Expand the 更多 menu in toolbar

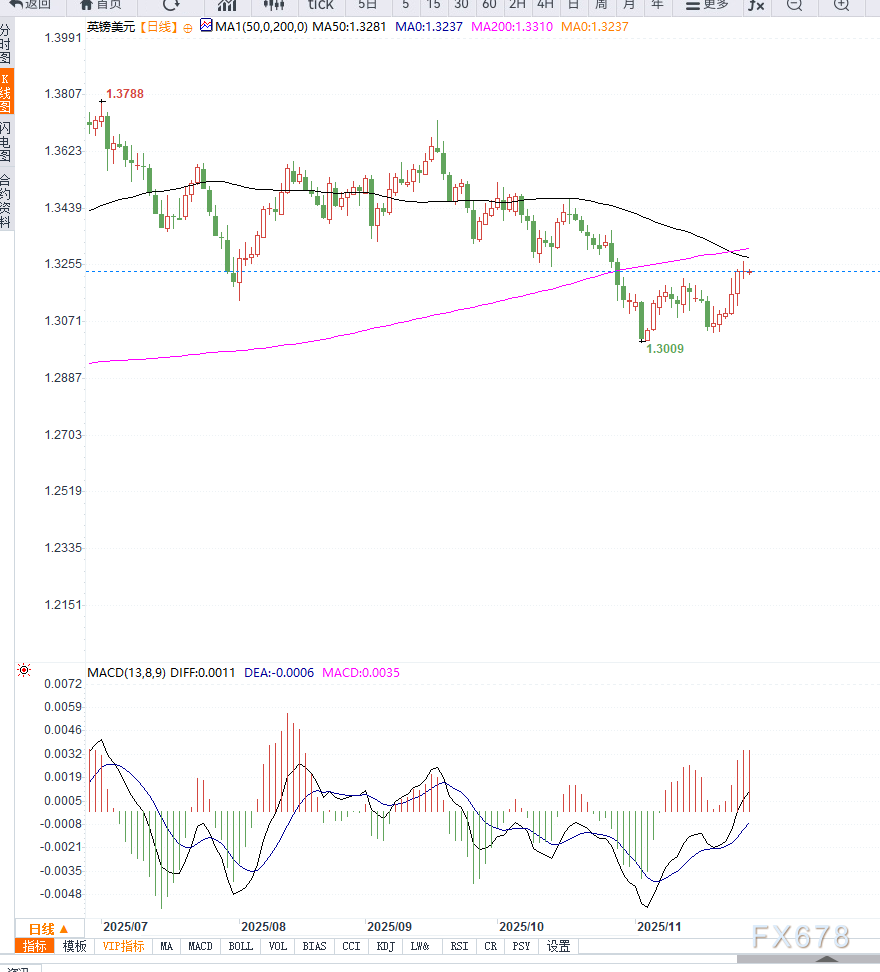[706, 5]
